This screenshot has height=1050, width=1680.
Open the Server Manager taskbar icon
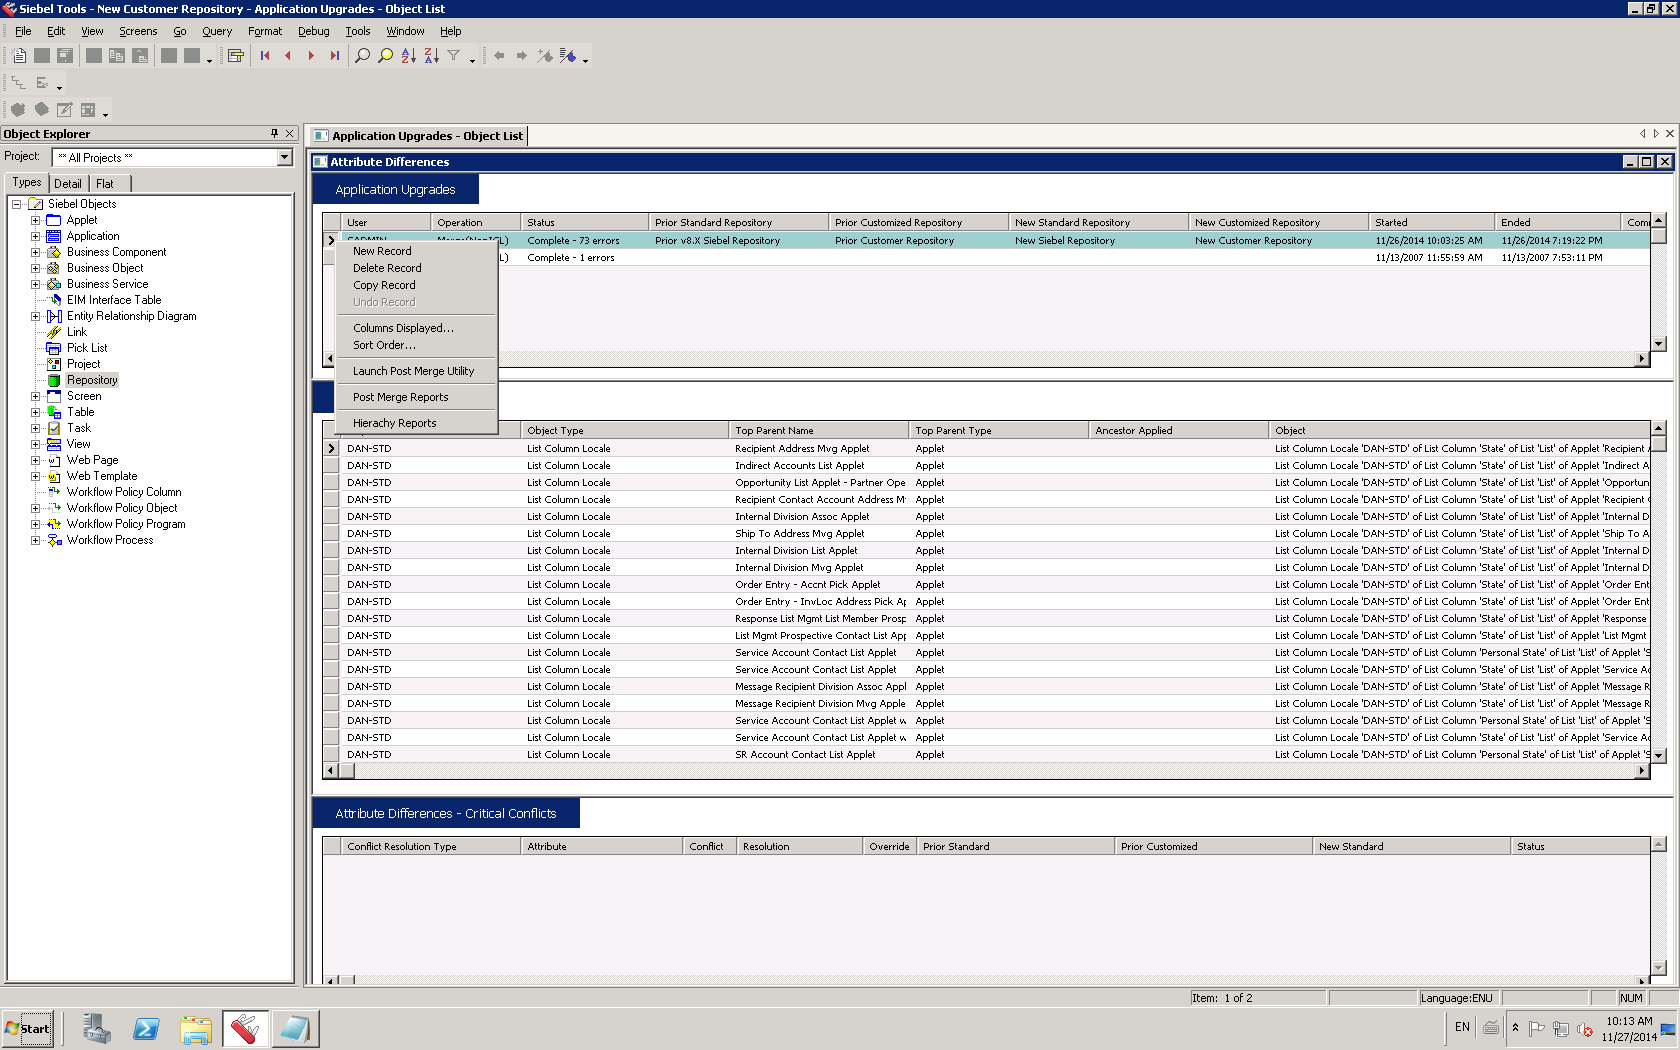[x=96, y=1029]
